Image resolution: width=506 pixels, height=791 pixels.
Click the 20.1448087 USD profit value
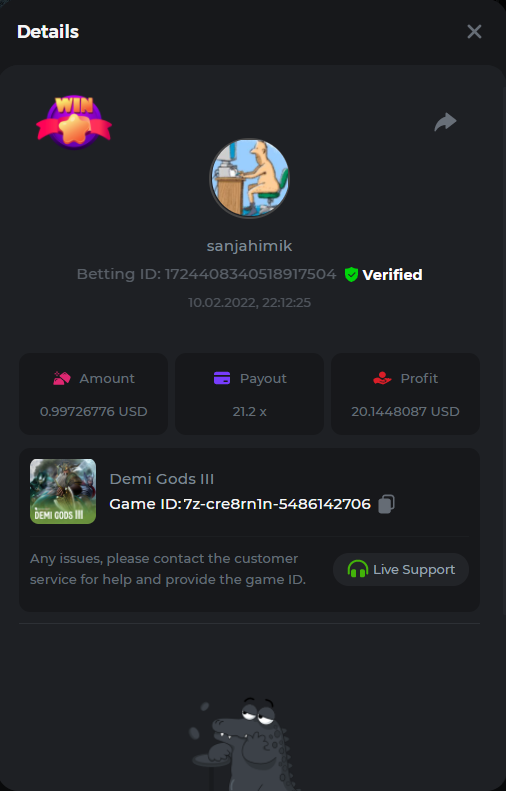(x=405, y=412)
